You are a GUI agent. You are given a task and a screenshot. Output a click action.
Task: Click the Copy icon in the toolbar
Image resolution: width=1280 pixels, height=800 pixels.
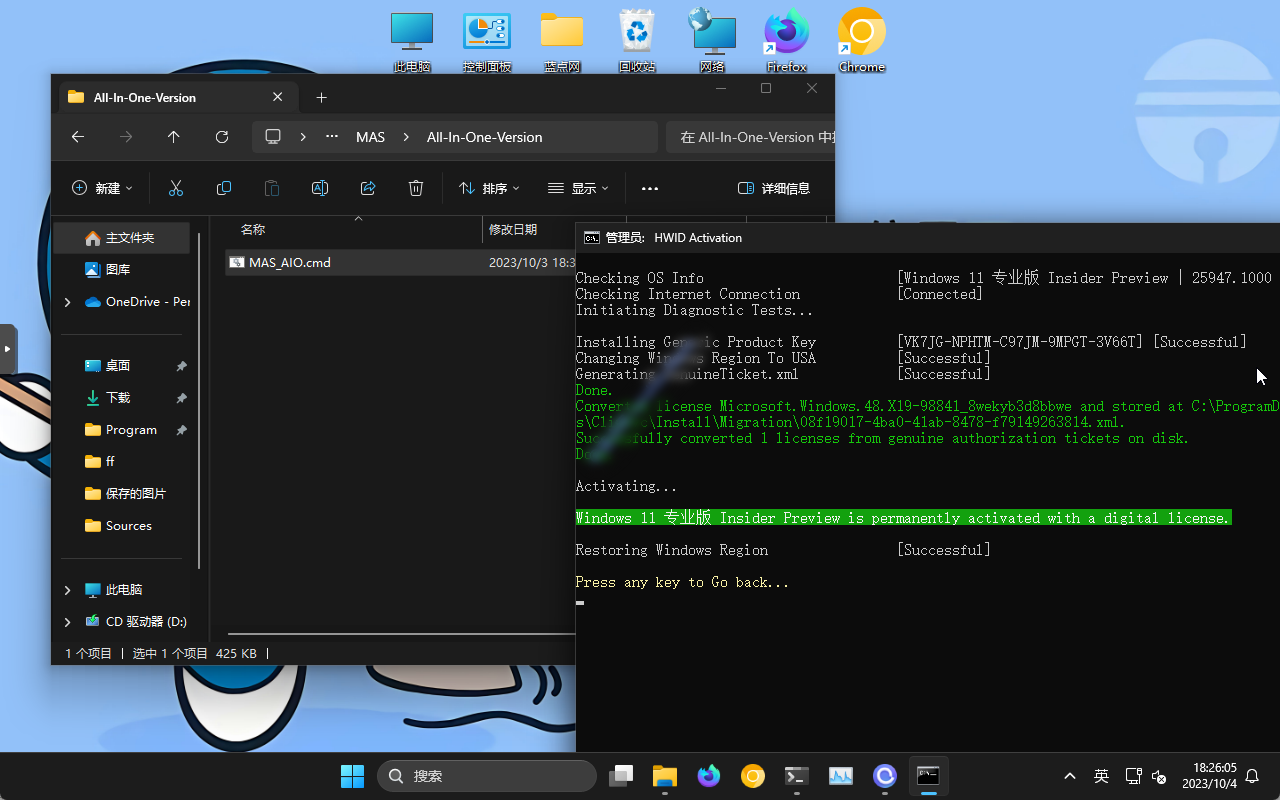pos(224,188)
